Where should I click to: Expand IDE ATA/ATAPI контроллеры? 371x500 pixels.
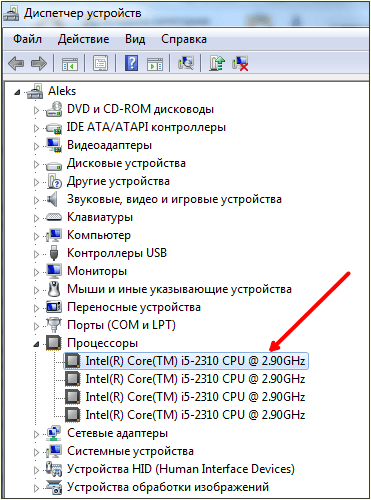pyautogui.click(x=36, y=128)
